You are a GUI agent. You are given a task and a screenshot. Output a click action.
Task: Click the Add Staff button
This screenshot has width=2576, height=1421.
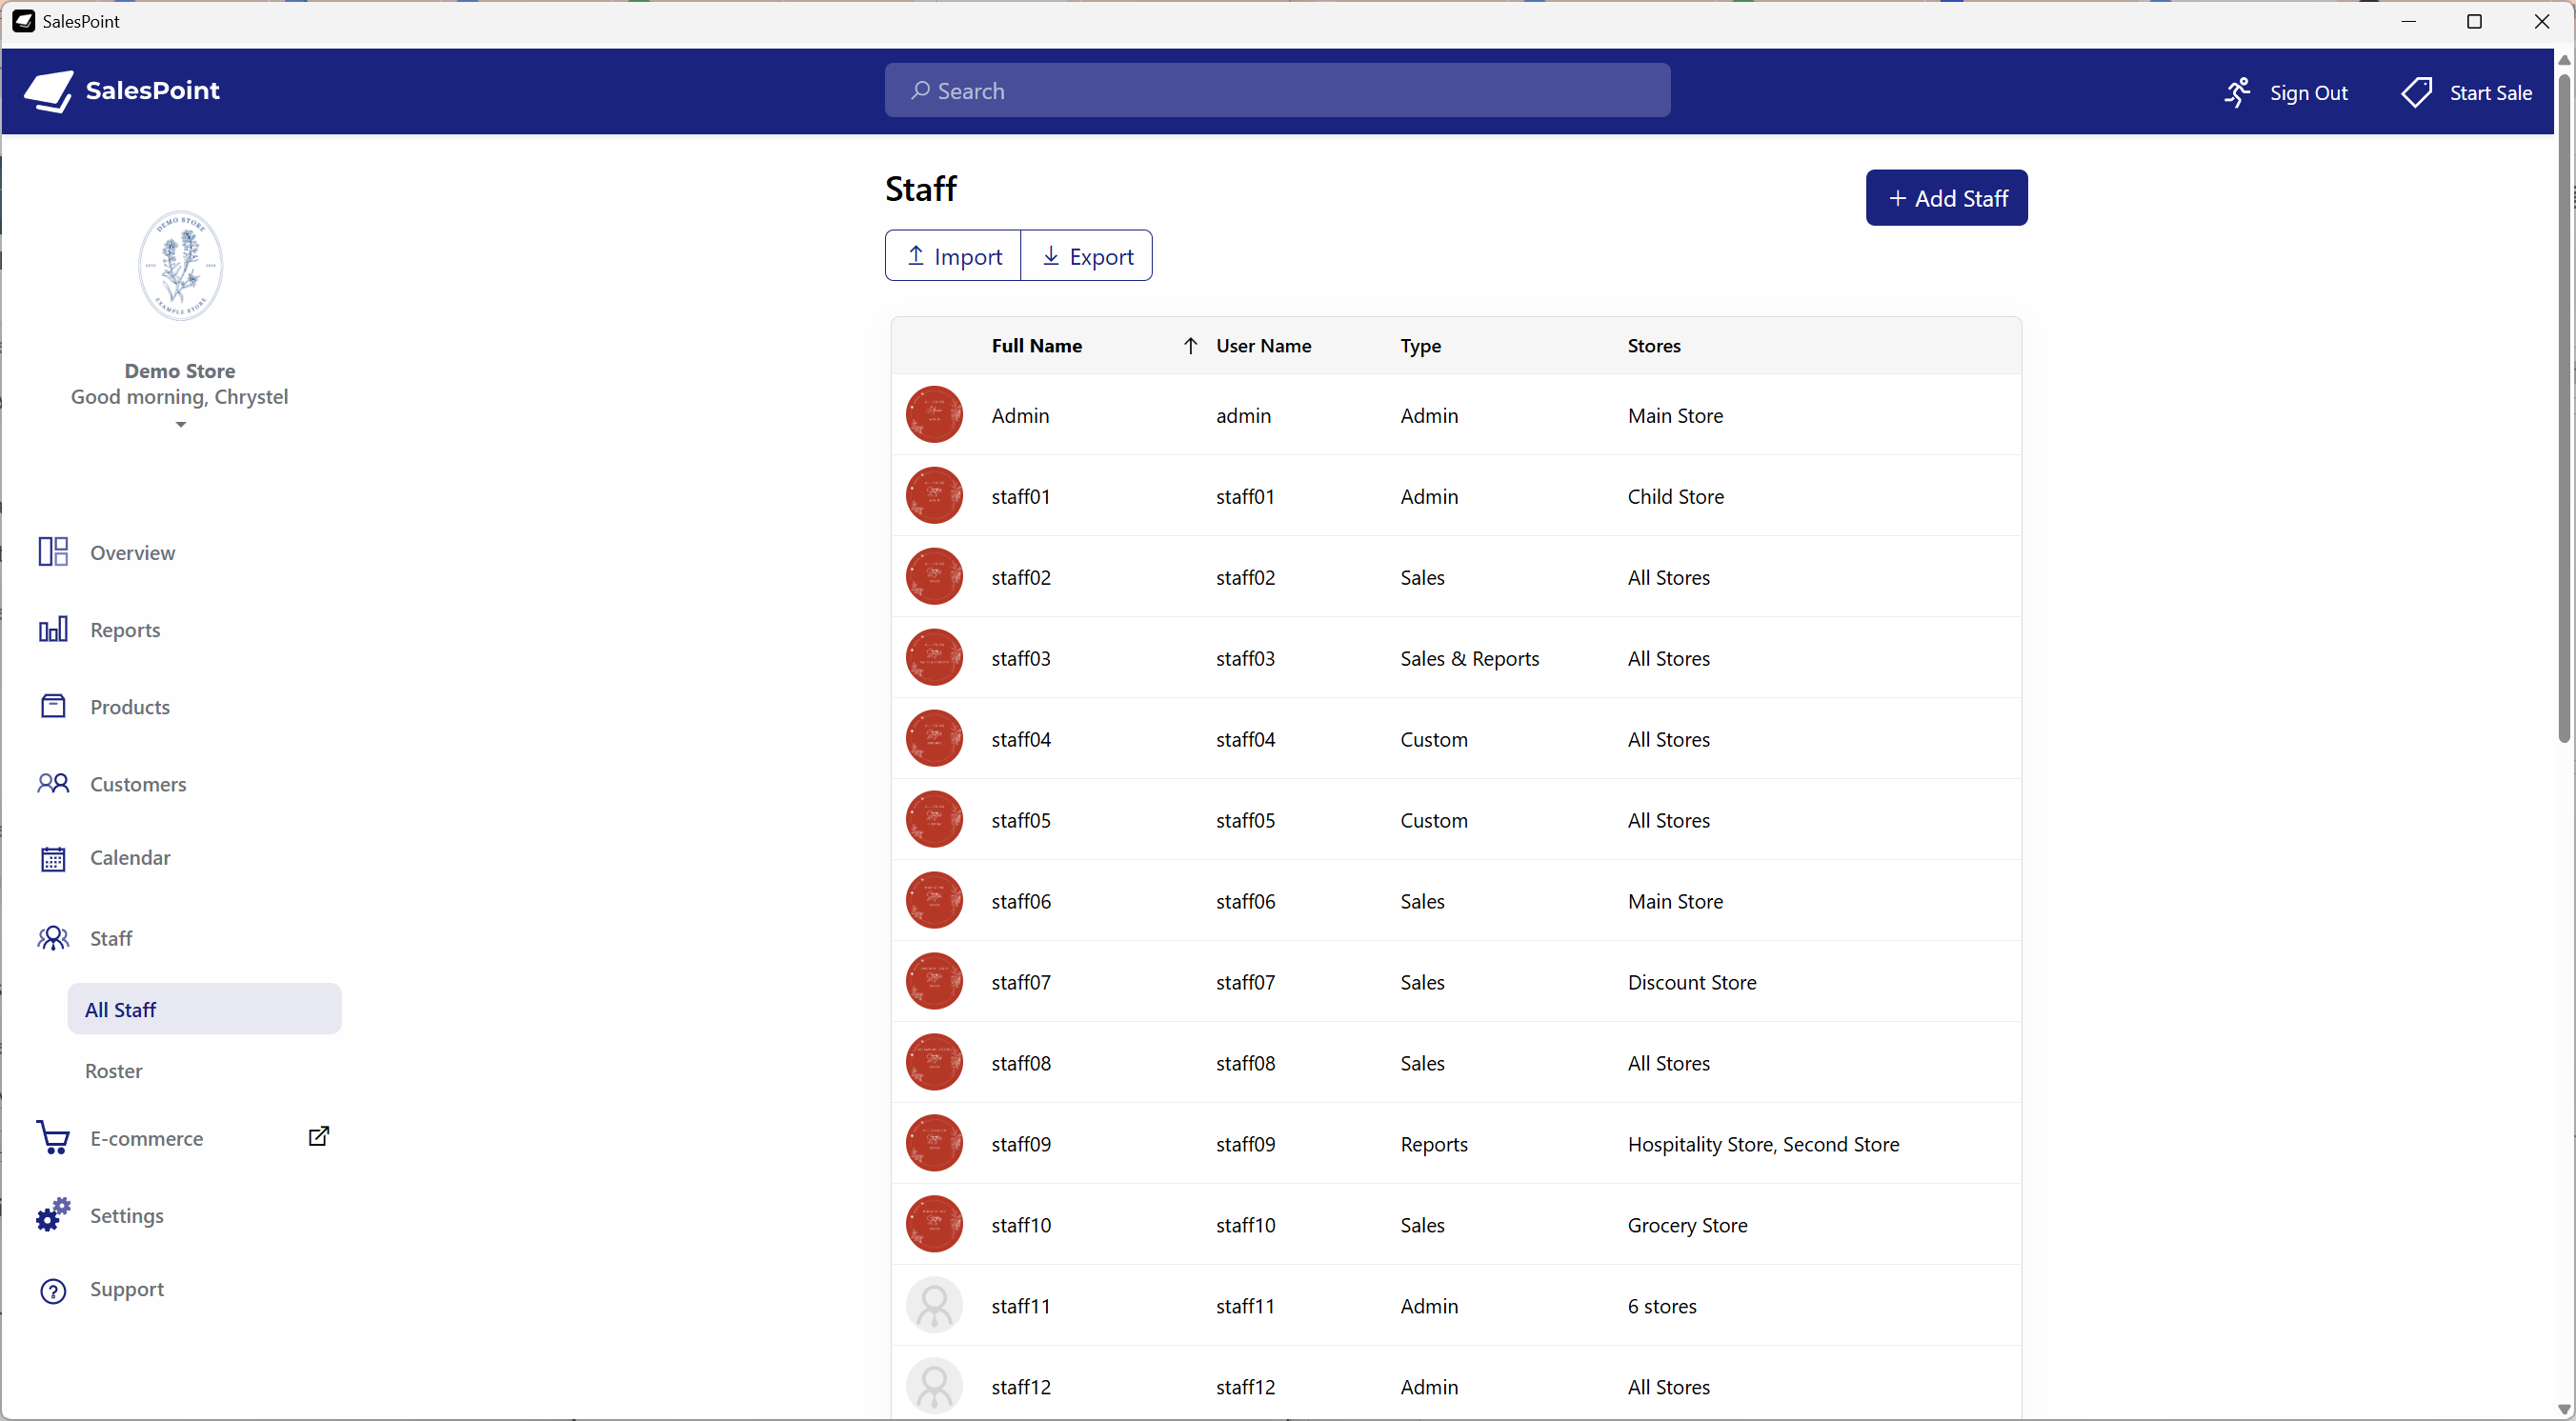(1946, 198)
